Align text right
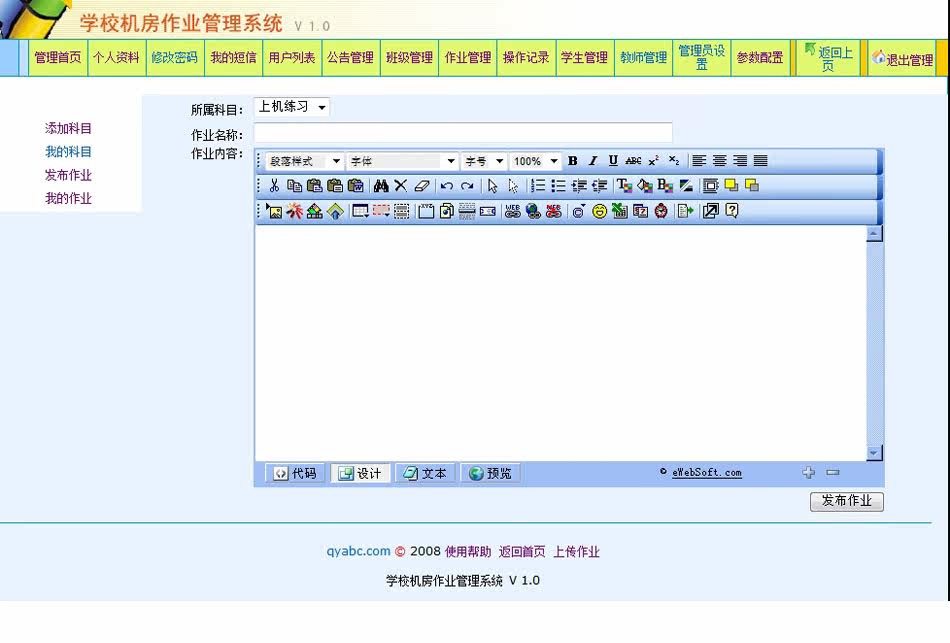The width and height of the screenshot is (950, 643). (x=740, y=161)
